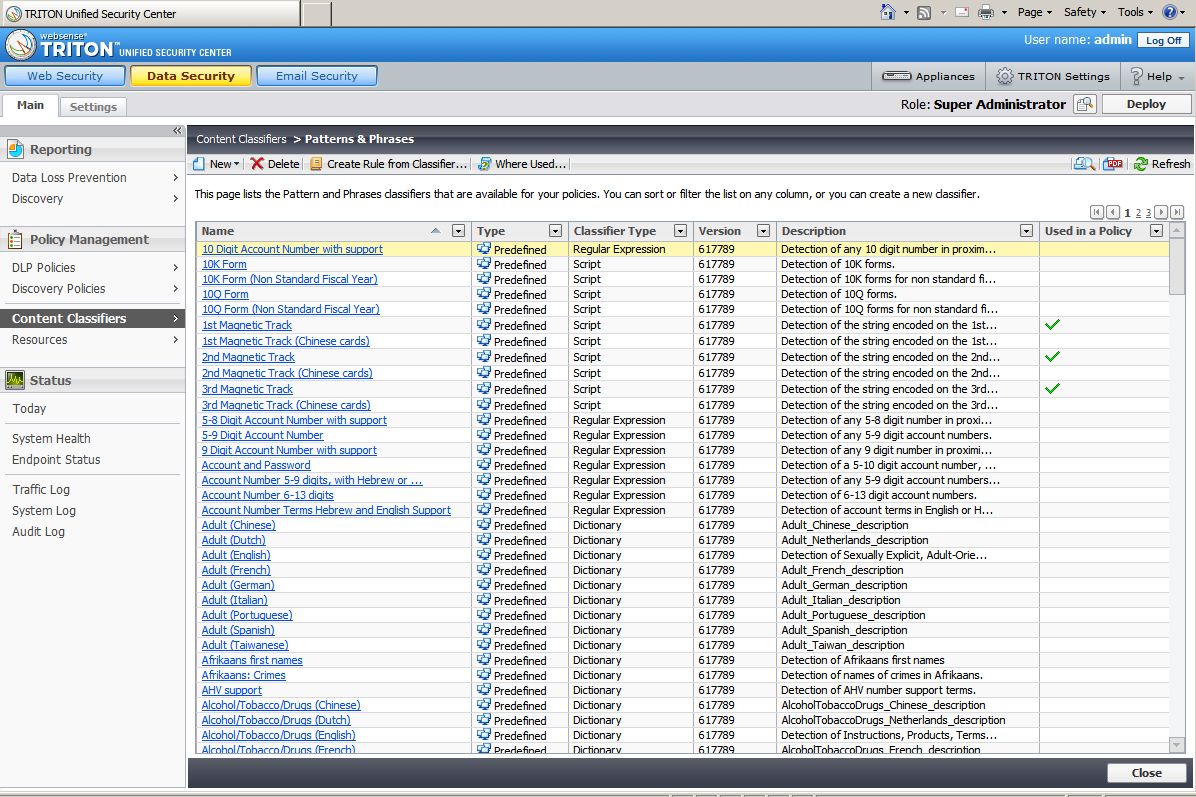Click the browser Print icon
Screen dimensions: 1196x797
986,12
